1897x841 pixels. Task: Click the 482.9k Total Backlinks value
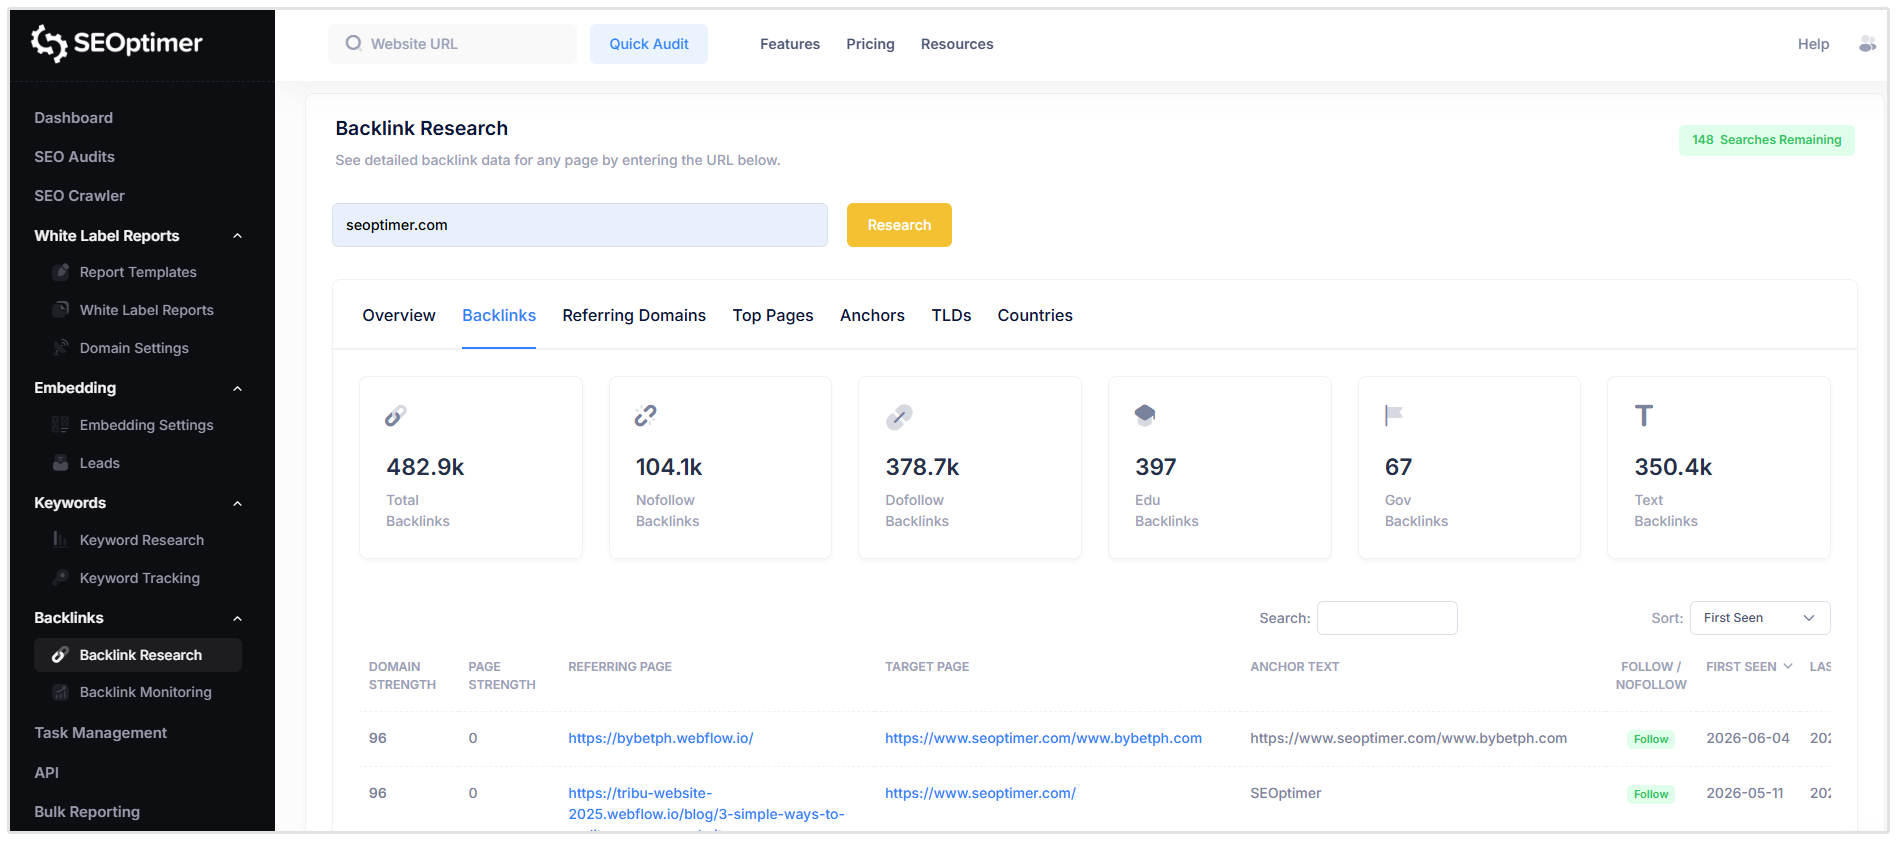click(x=425, y=467)
